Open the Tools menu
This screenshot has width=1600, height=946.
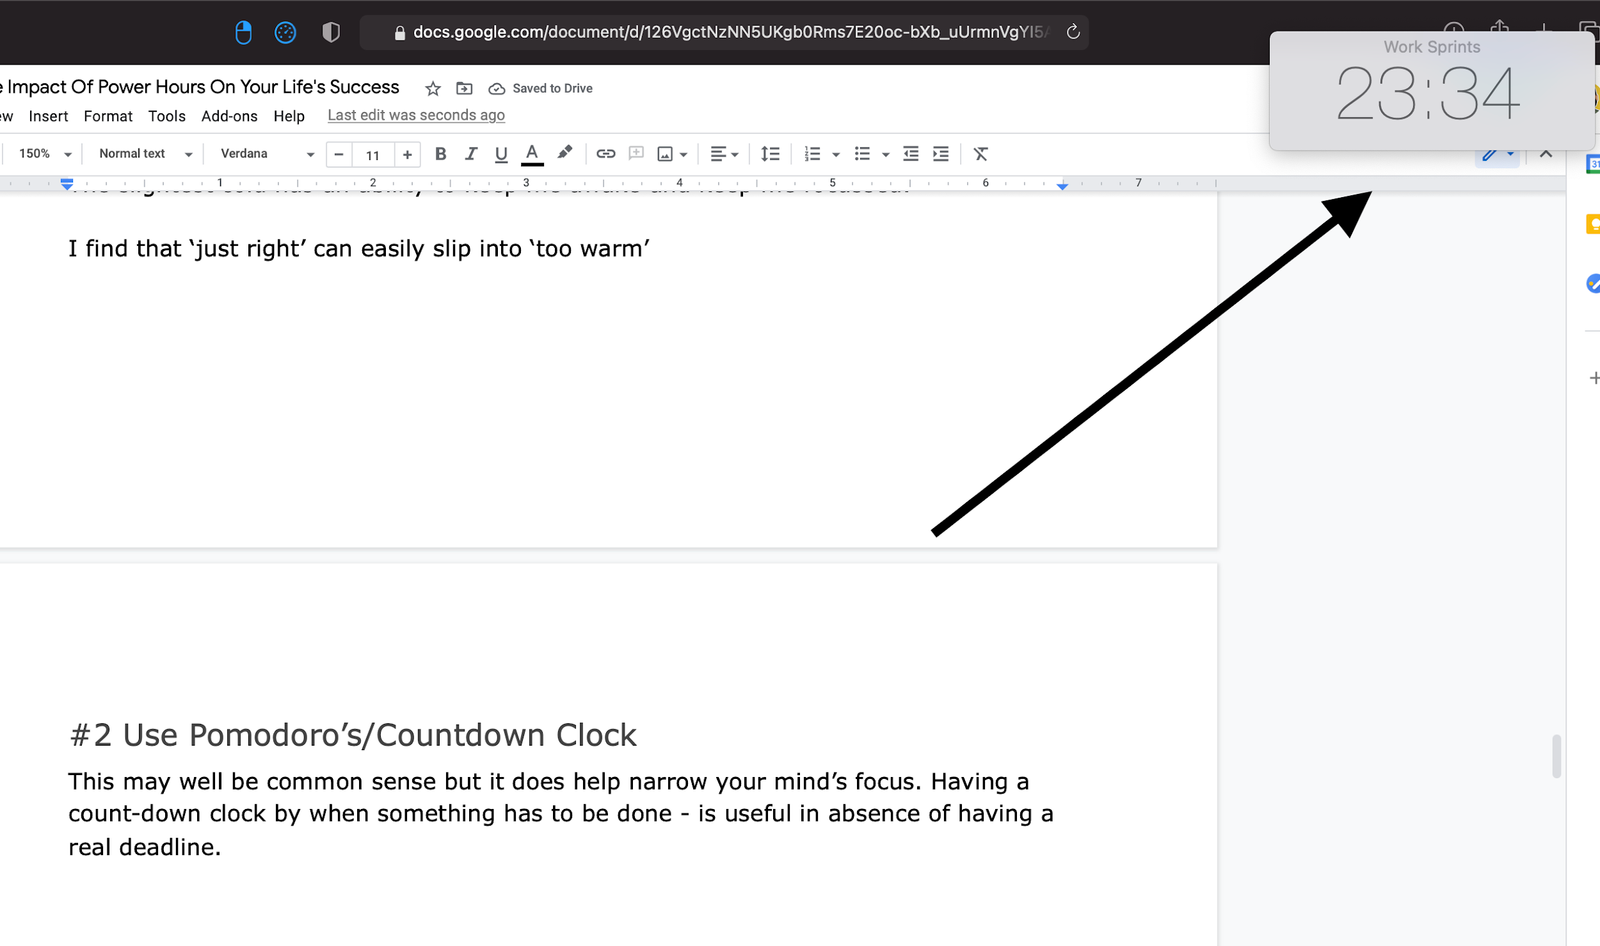pyautogui.click(x=167, y=116)
